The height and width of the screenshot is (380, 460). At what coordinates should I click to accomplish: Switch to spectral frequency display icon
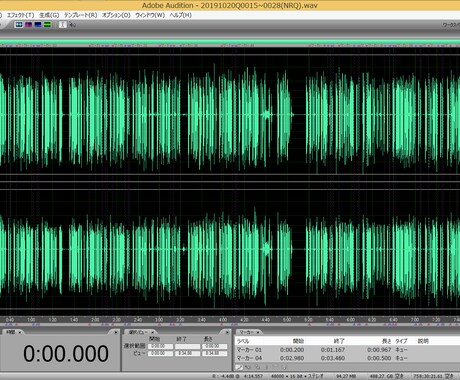29,24
